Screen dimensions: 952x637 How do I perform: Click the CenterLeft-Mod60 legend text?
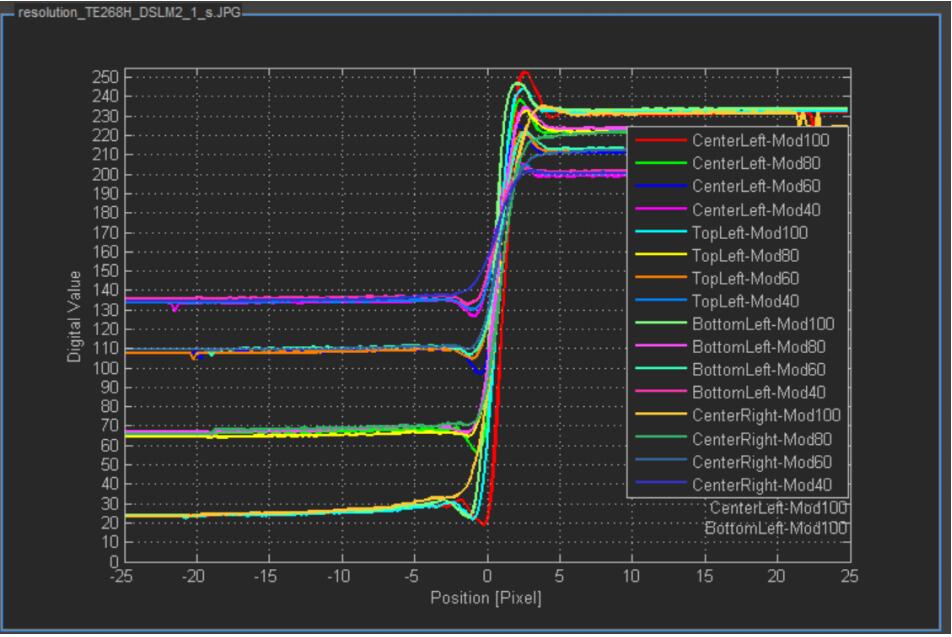click(x=757, y=187)
